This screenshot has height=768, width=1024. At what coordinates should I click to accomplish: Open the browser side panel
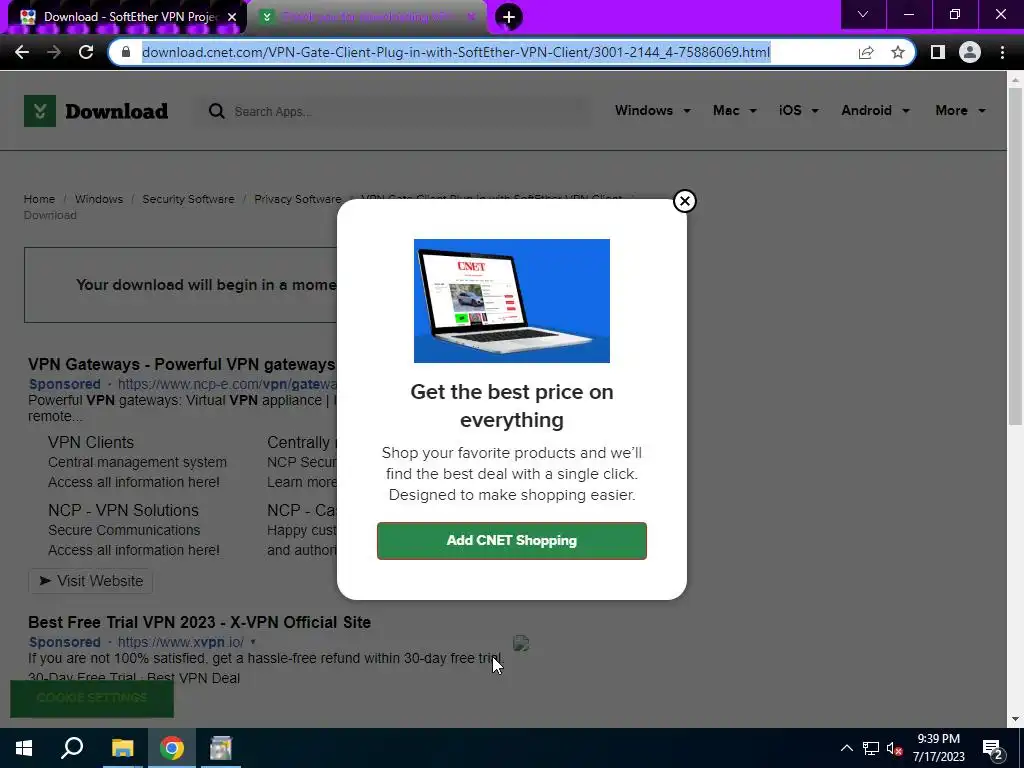click(937, 52)
